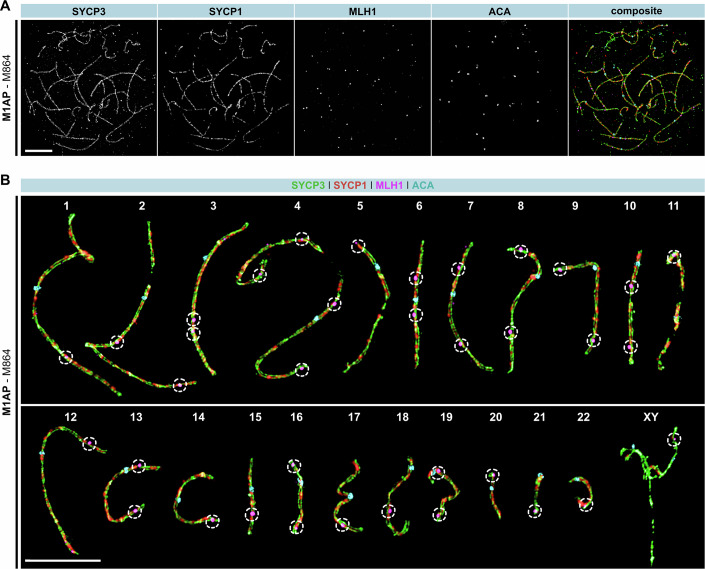Click the circled MLH1 focus on the XY chromosome
The image size is (705, 569).
674,439
